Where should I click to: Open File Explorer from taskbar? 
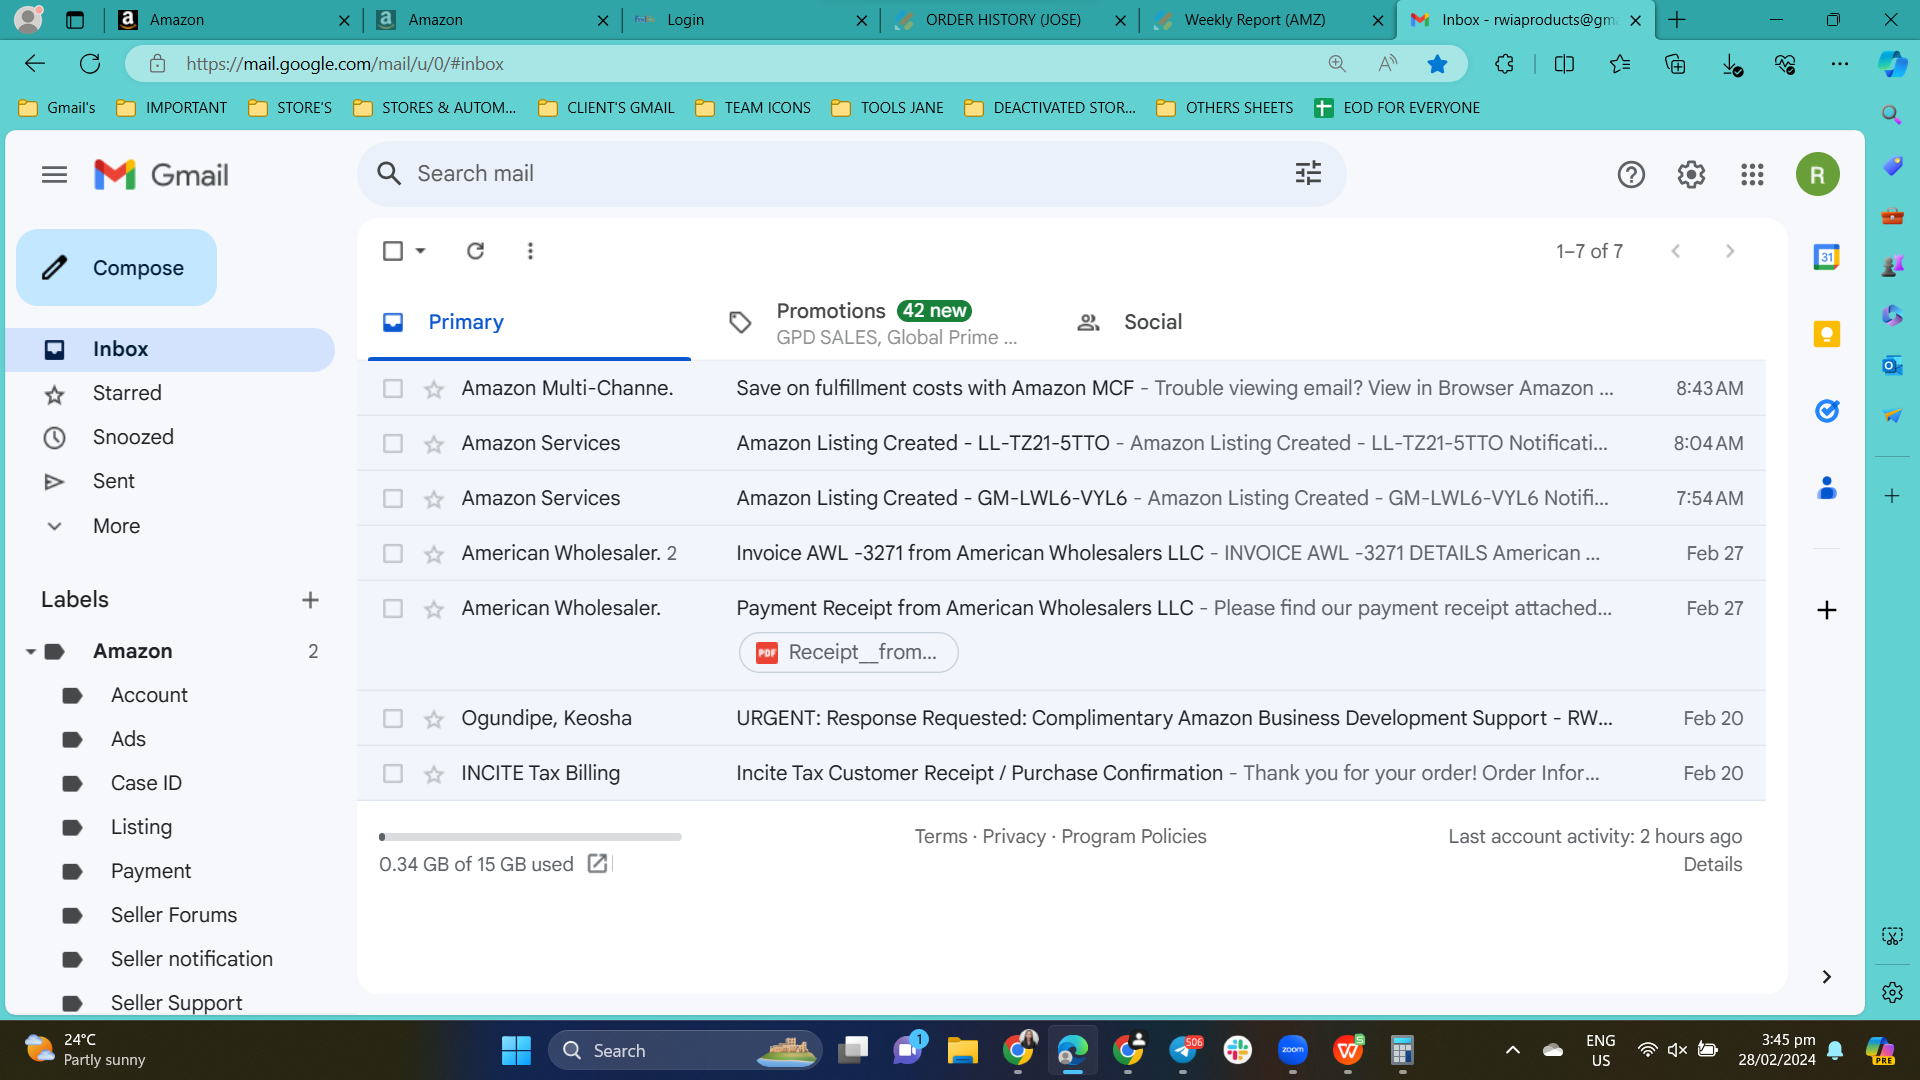[x=962, y=1051]
